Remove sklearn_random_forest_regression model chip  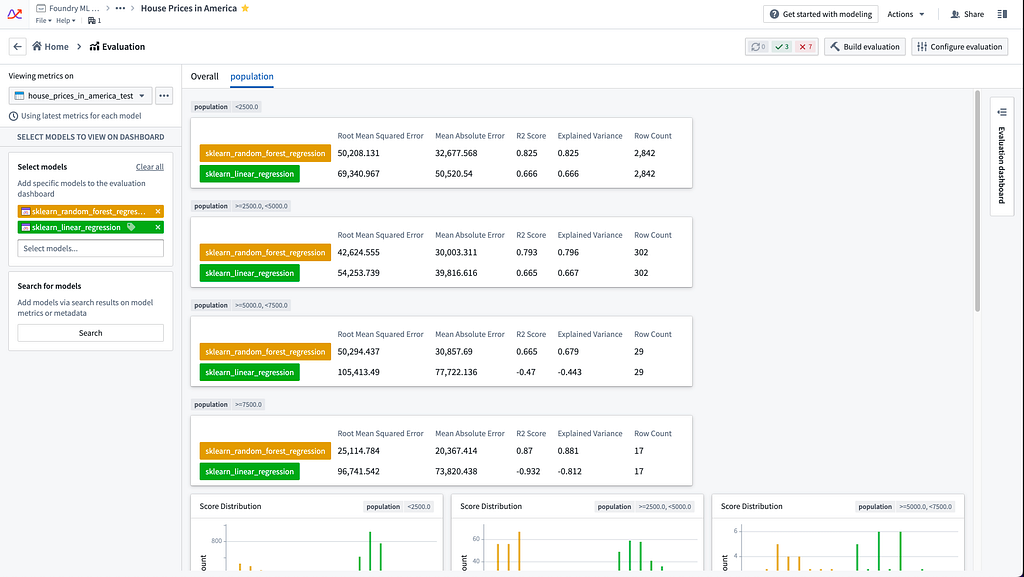(x=158, y=211)
